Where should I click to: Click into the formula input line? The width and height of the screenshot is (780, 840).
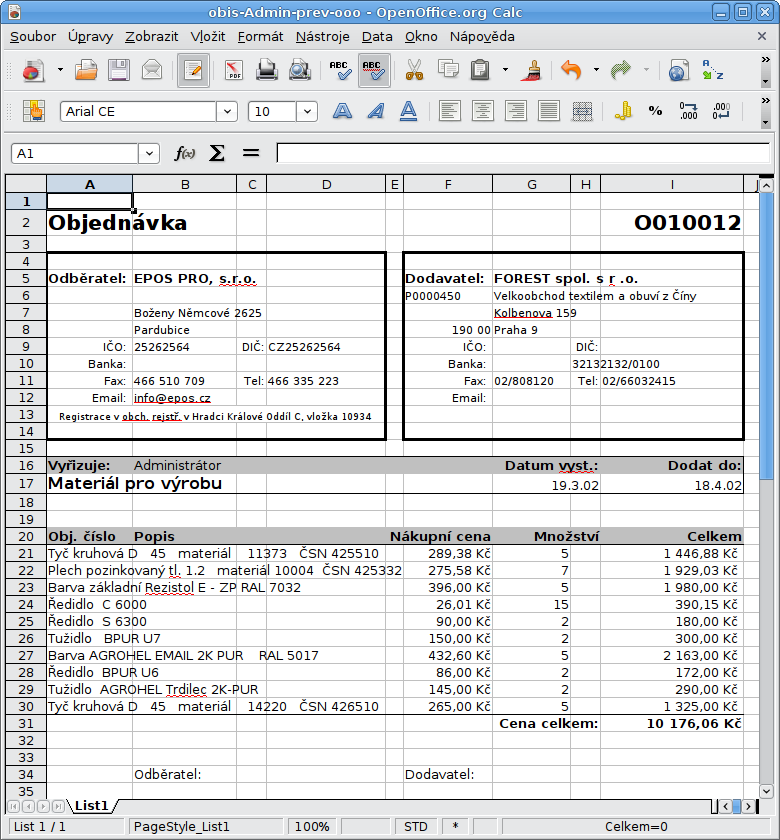[520, 154]
